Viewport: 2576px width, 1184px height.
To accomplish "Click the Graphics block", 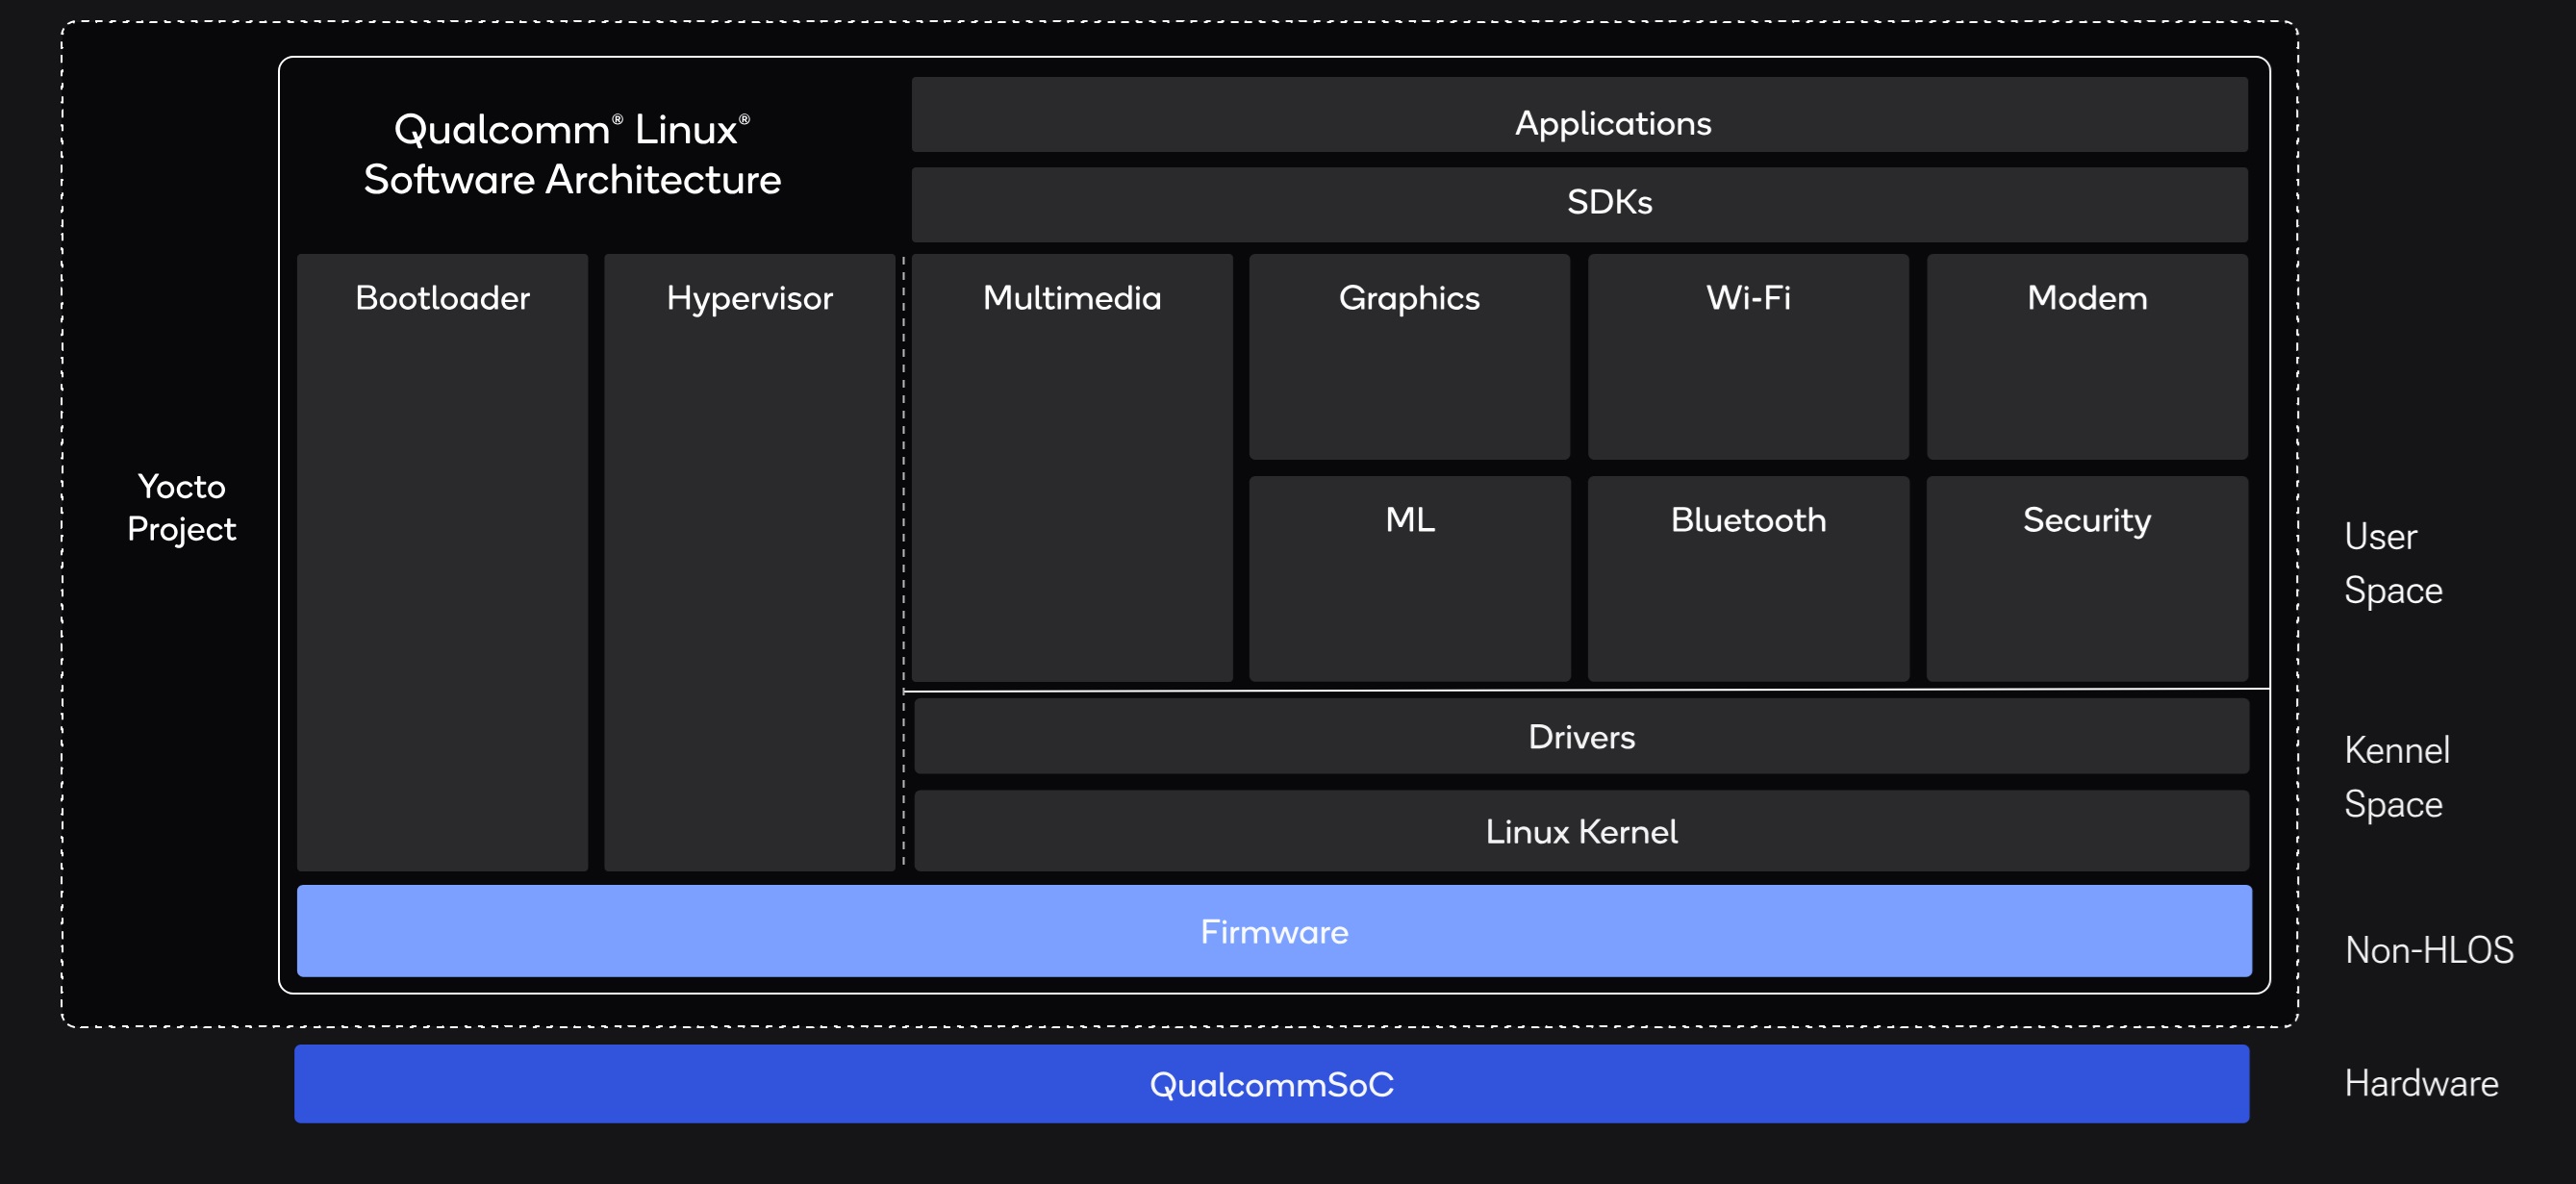I will [x=1408, y=356].
